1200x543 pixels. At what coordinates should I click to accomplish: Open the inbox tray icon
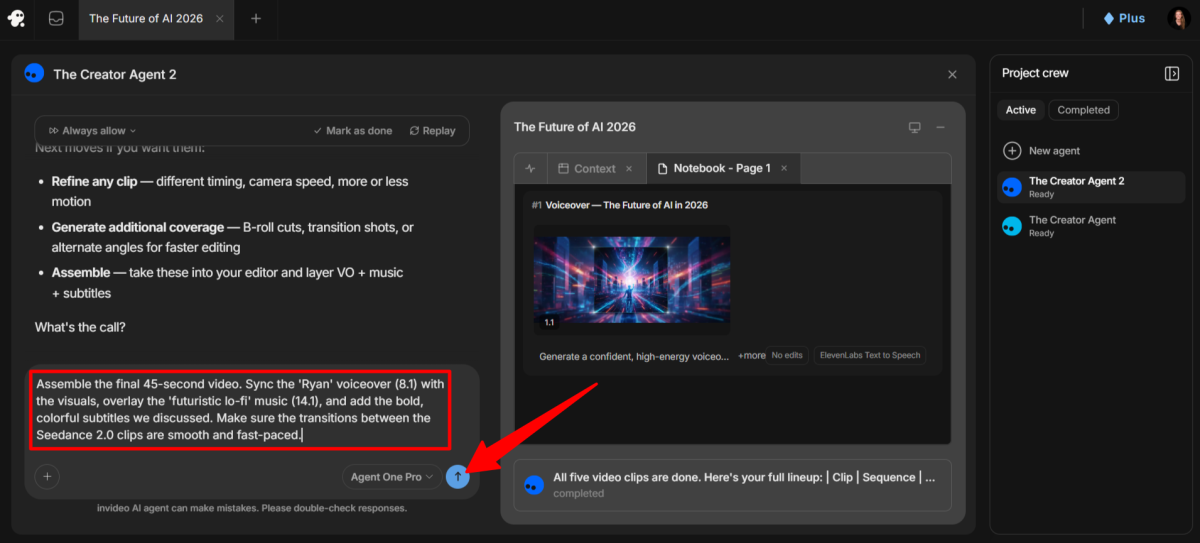pyautogui.click(x=56, y=18)
